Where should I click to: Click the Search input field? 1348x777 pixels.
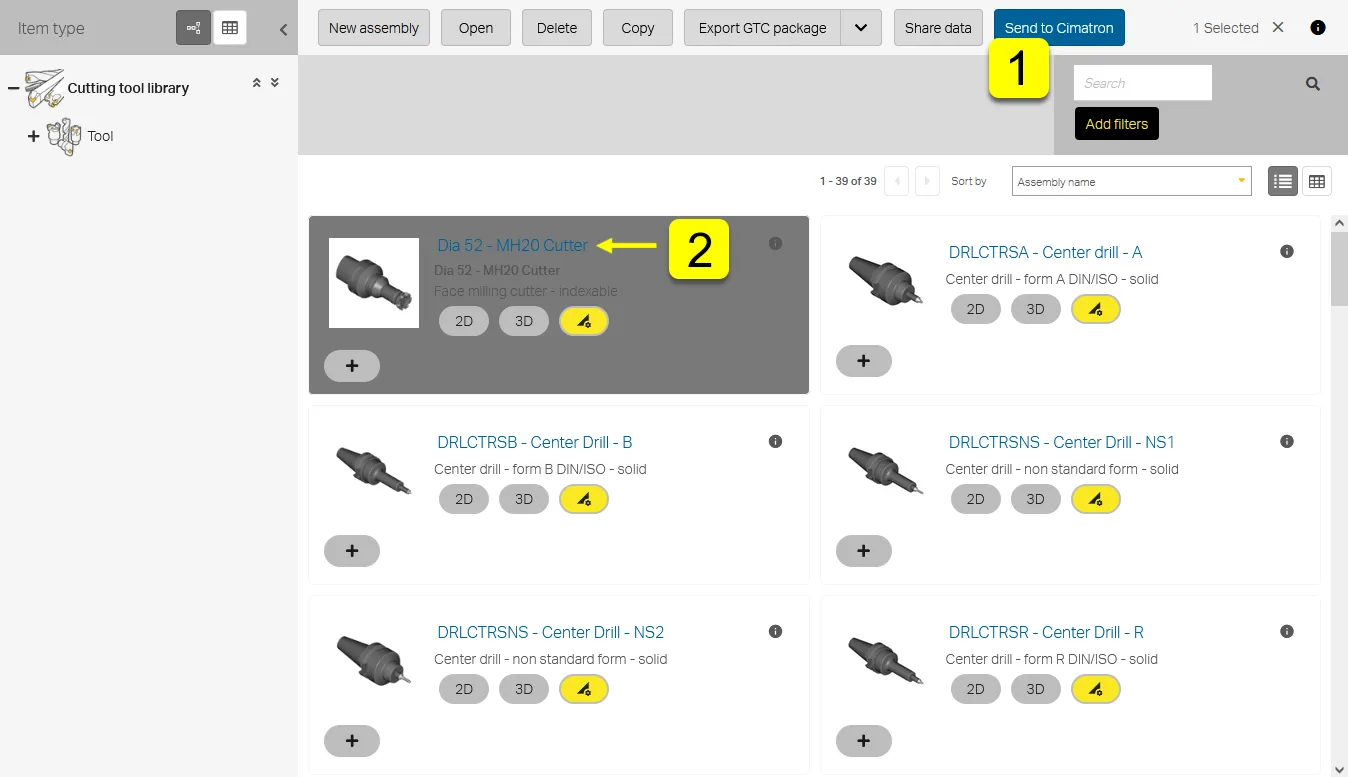pos(1142,83)
